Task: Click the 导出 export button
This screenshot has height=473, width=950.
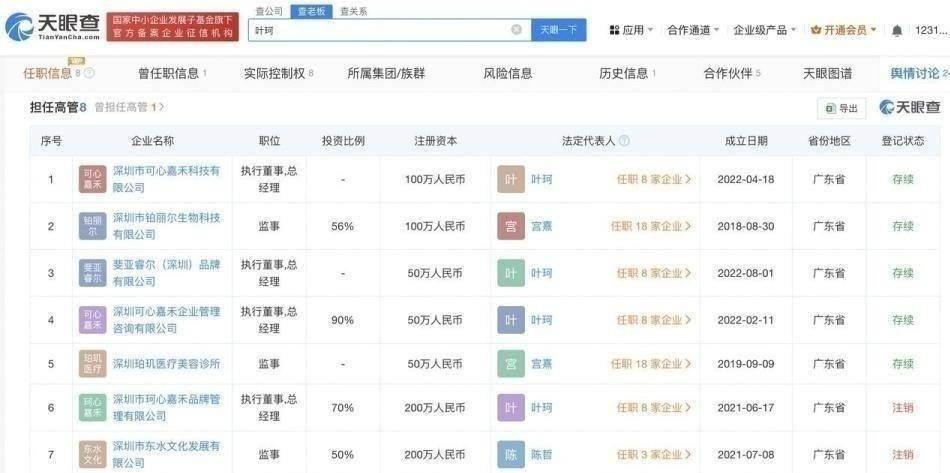Action: tap(842, 108)
